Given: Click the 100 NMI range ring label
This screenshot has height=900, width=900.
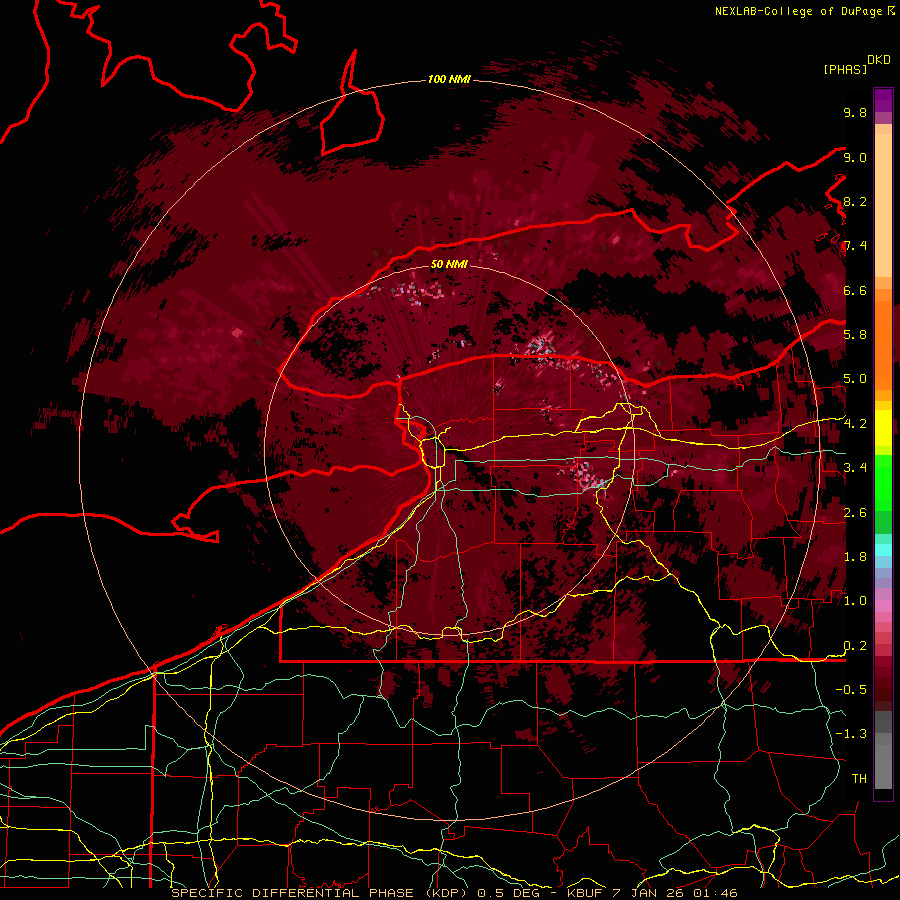Looking at the screenshot, I should click(449, 79).
